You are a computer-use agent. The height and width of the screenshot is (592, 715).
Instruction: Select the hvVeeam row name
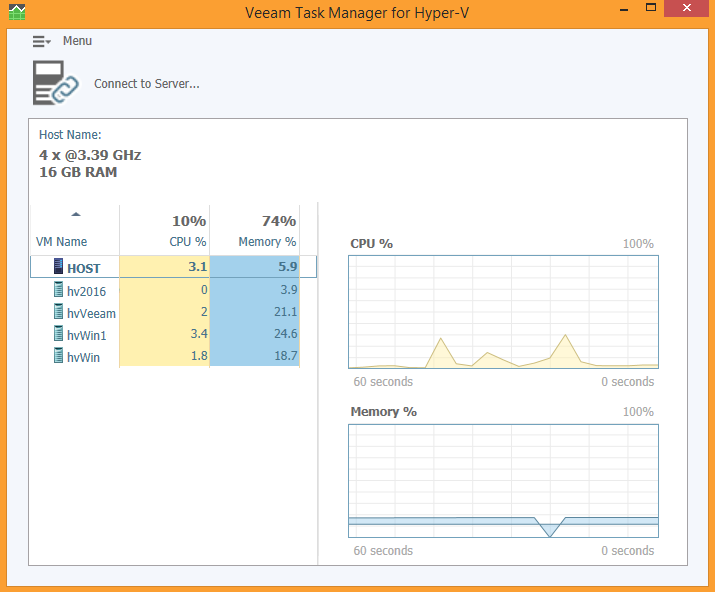coord(91,314)
